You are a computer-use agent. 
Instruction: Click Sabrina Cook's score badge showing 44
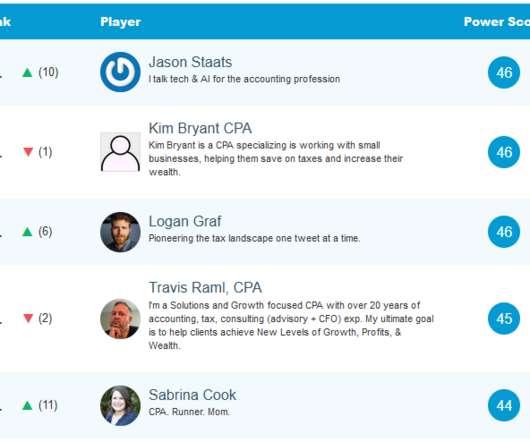click(x=504, y=405)
